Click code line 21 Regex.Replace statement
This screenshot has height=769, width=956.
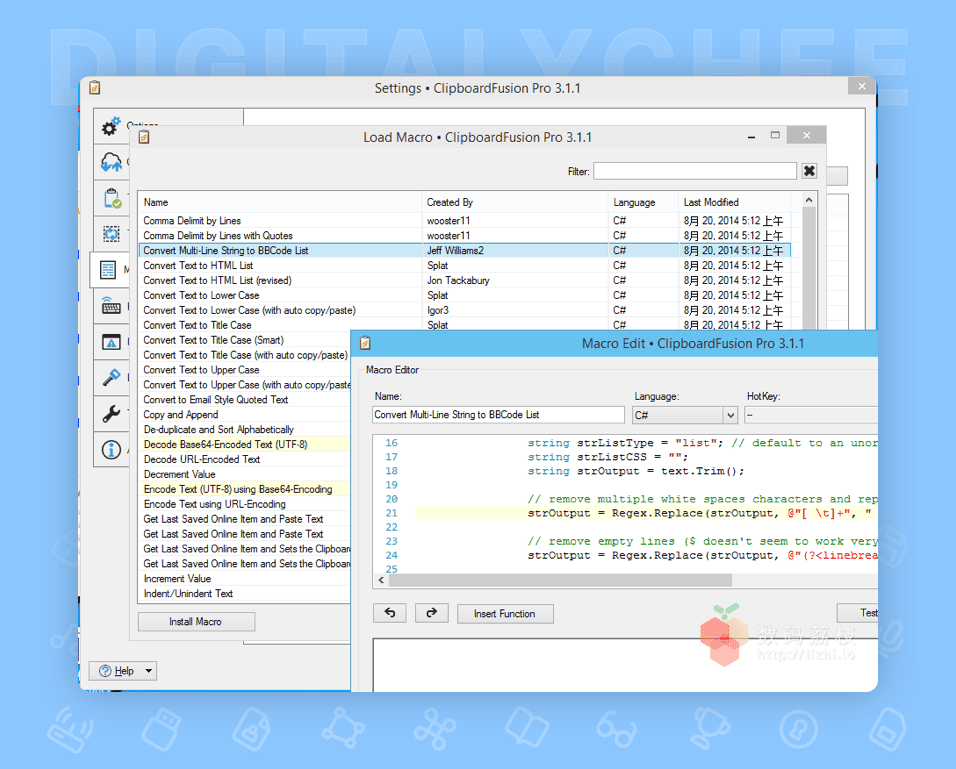coord(699,513)
